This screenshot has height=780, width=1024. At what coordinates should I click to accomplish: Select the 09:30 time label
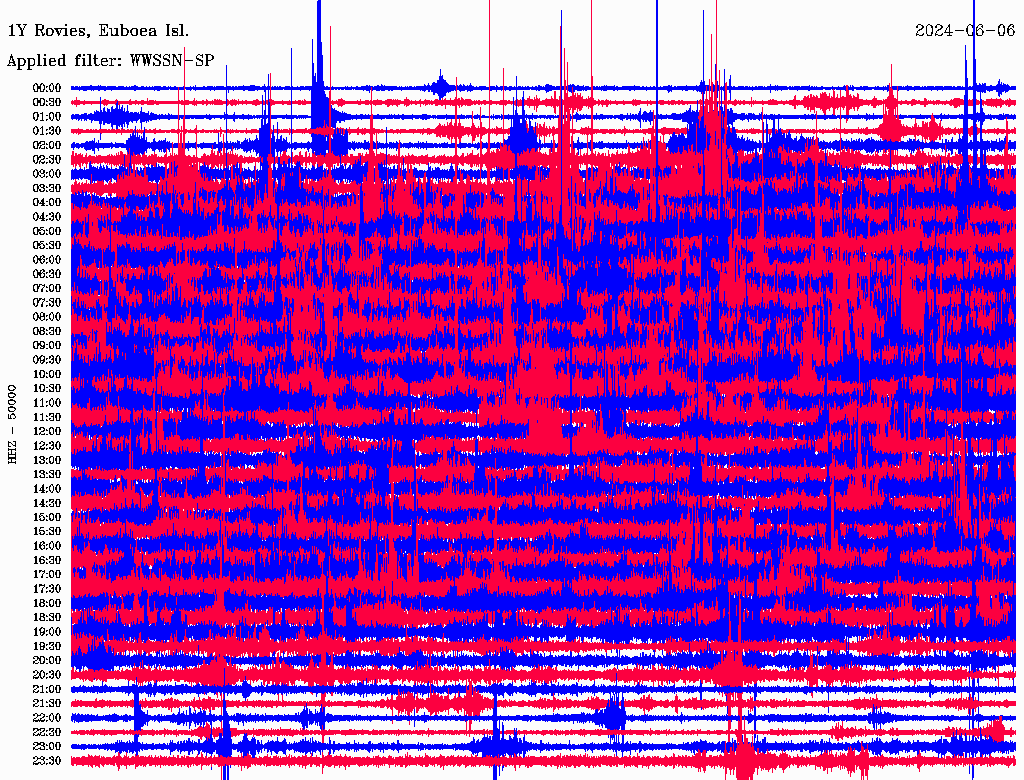pyautogui.click(x=47, y=360)
